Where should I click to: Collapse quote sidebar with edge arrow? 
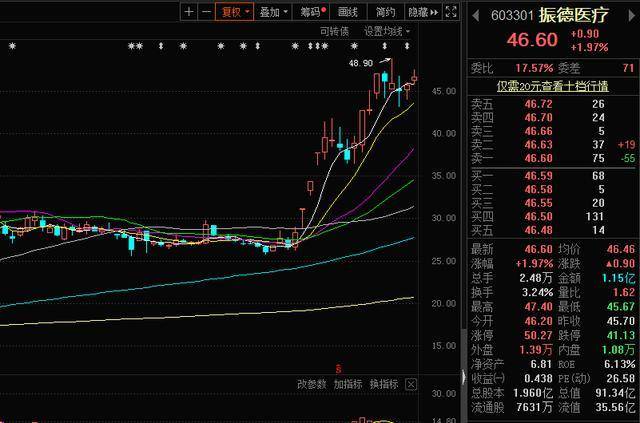(x=464, y=377)
